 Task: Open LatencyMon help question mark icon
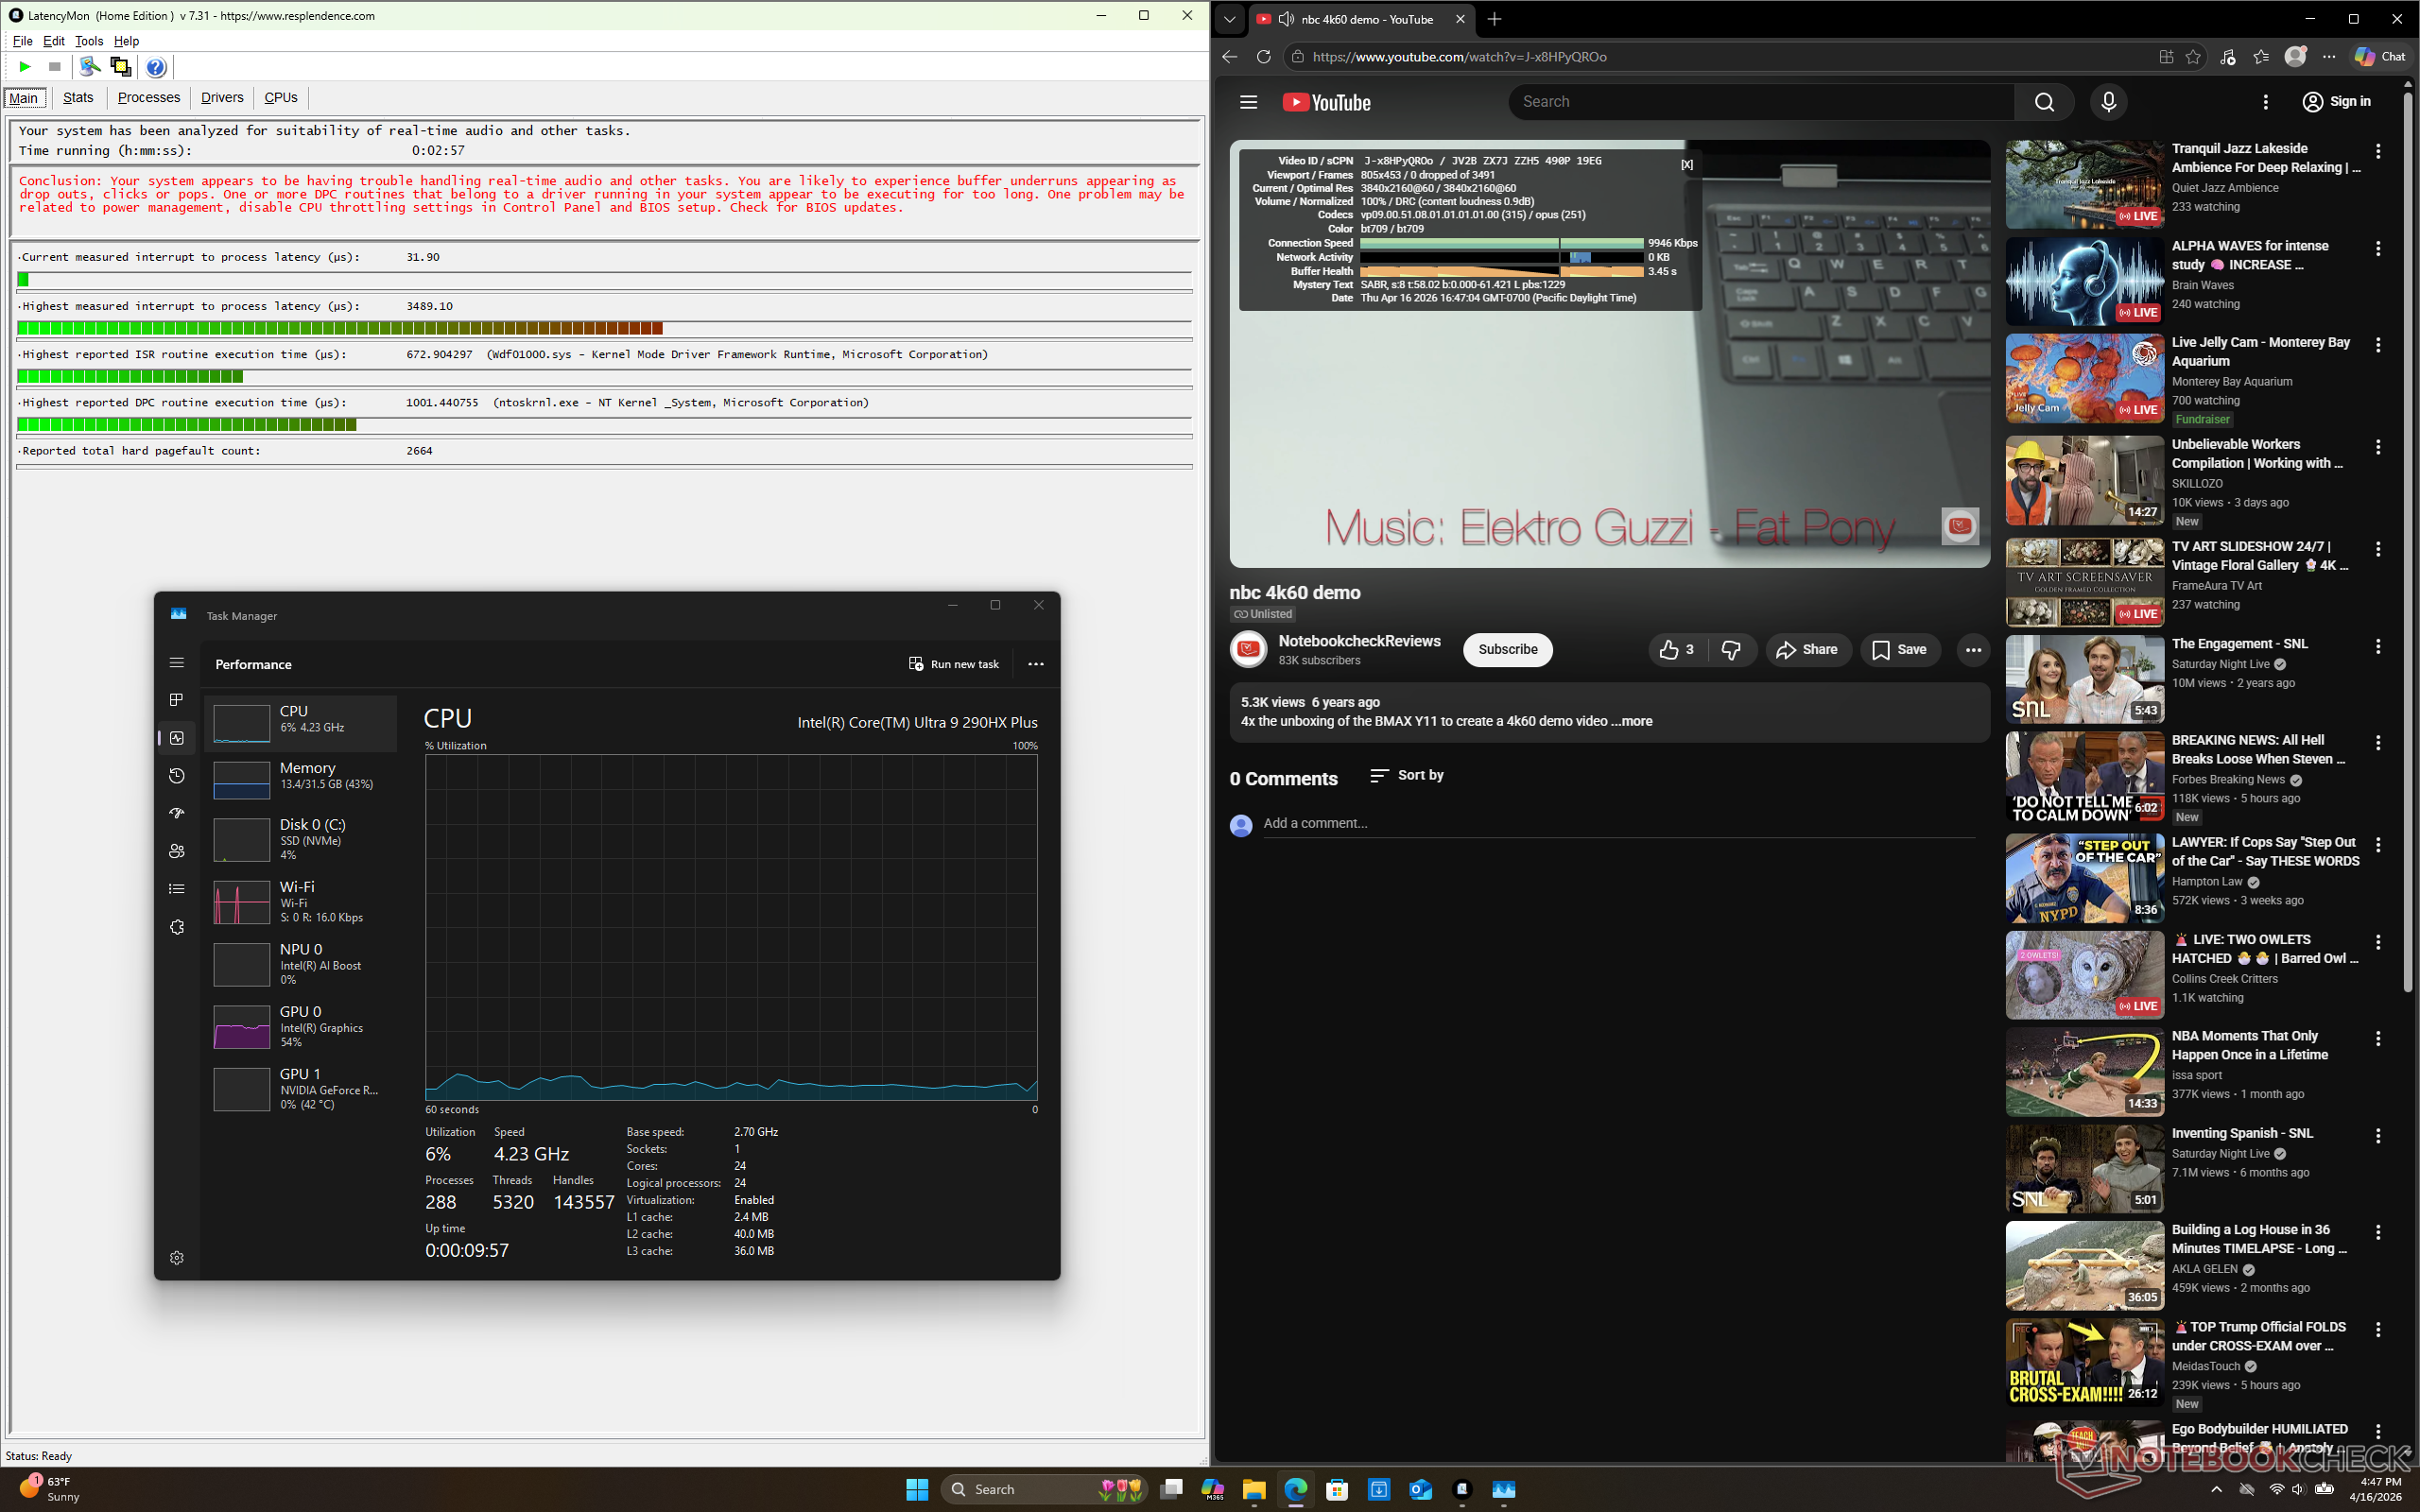click(156, 67)
